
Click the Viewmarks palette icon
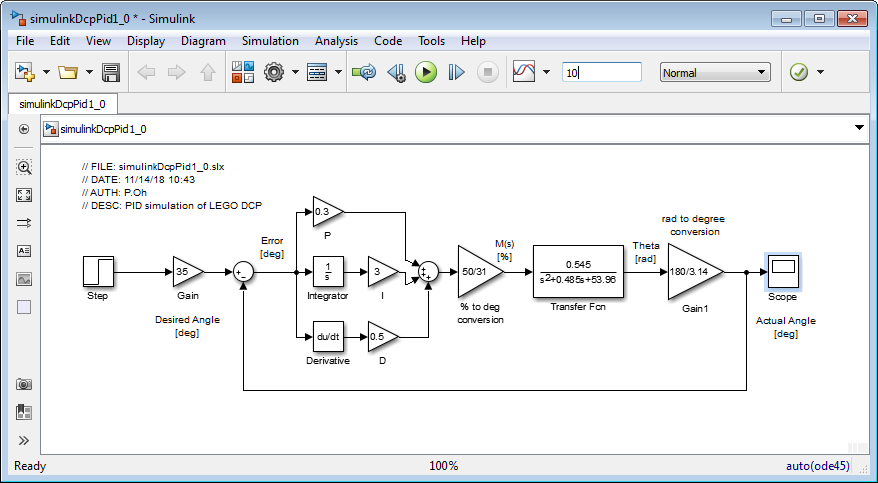24,412
